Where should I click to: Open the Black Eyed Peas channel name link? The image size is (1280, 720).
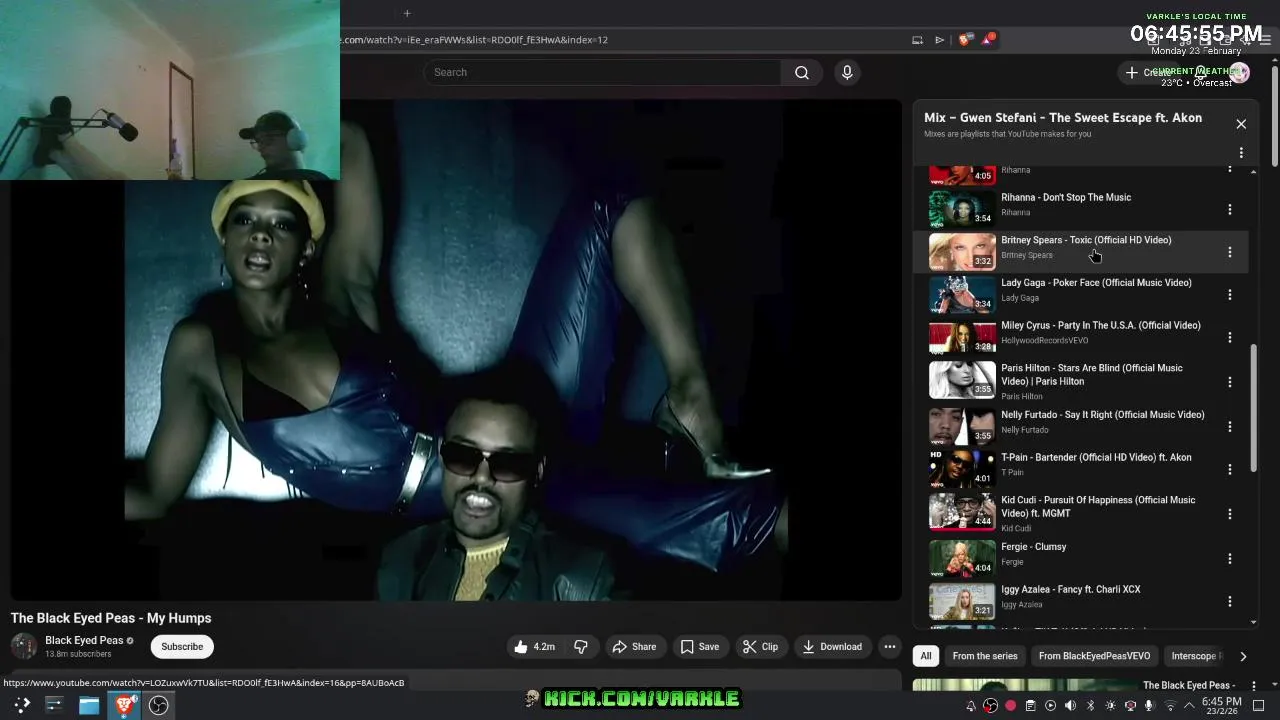[84, 640]
